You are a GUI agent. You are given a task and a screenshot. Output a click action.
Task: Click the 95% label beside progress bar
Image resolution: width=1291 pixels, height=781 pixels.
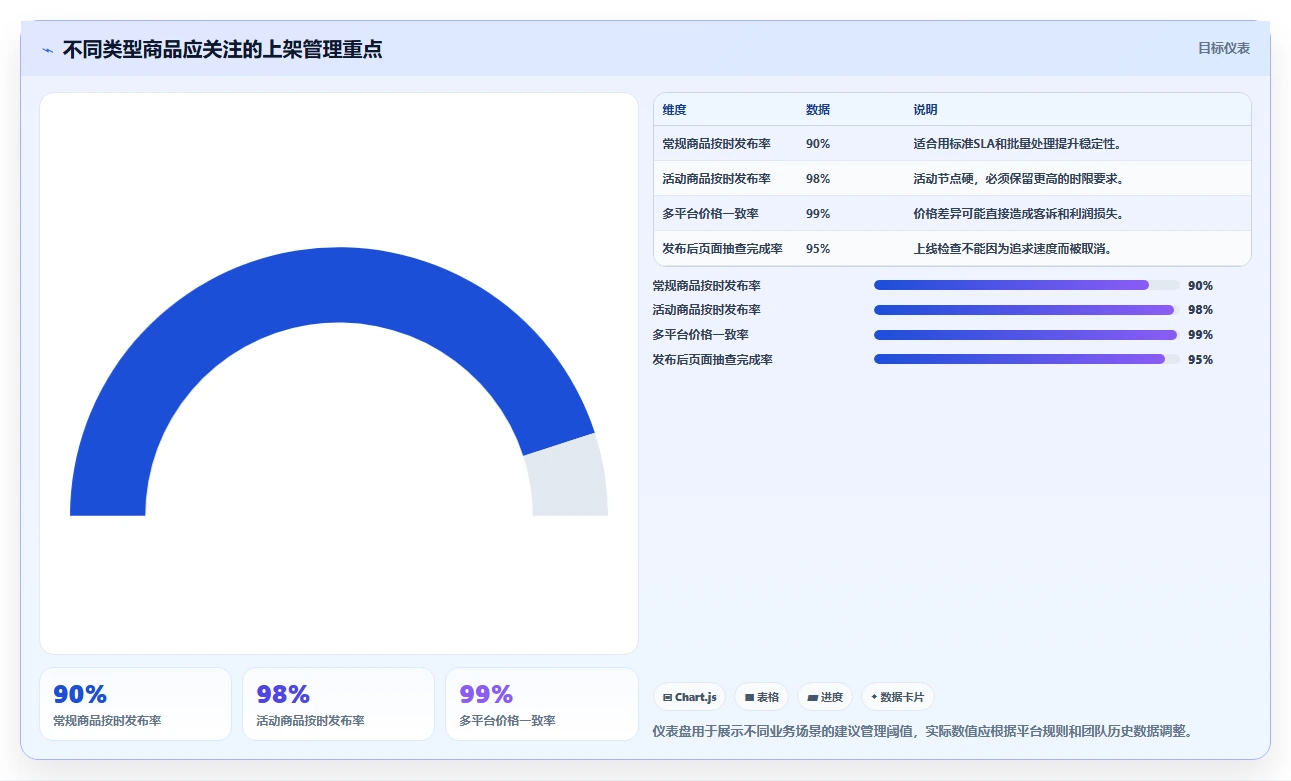[x=1200, y=359]
